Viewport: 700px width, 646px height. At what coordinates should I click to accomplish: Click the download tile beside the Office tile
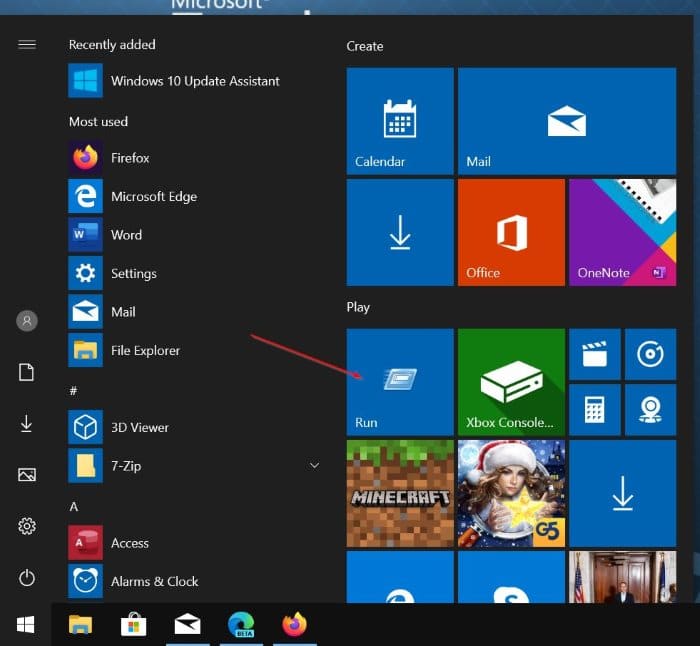[400, 233]
